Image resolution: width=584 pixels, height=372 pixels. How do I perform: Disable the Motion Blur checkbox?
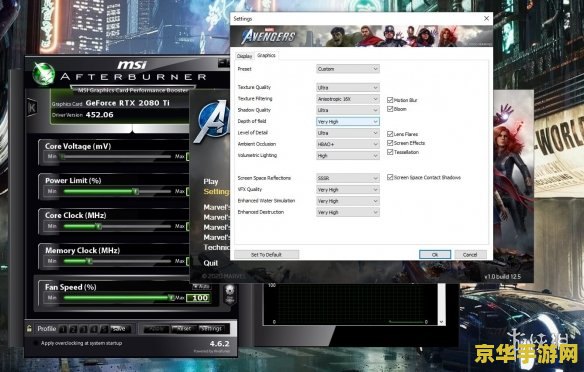390,100
